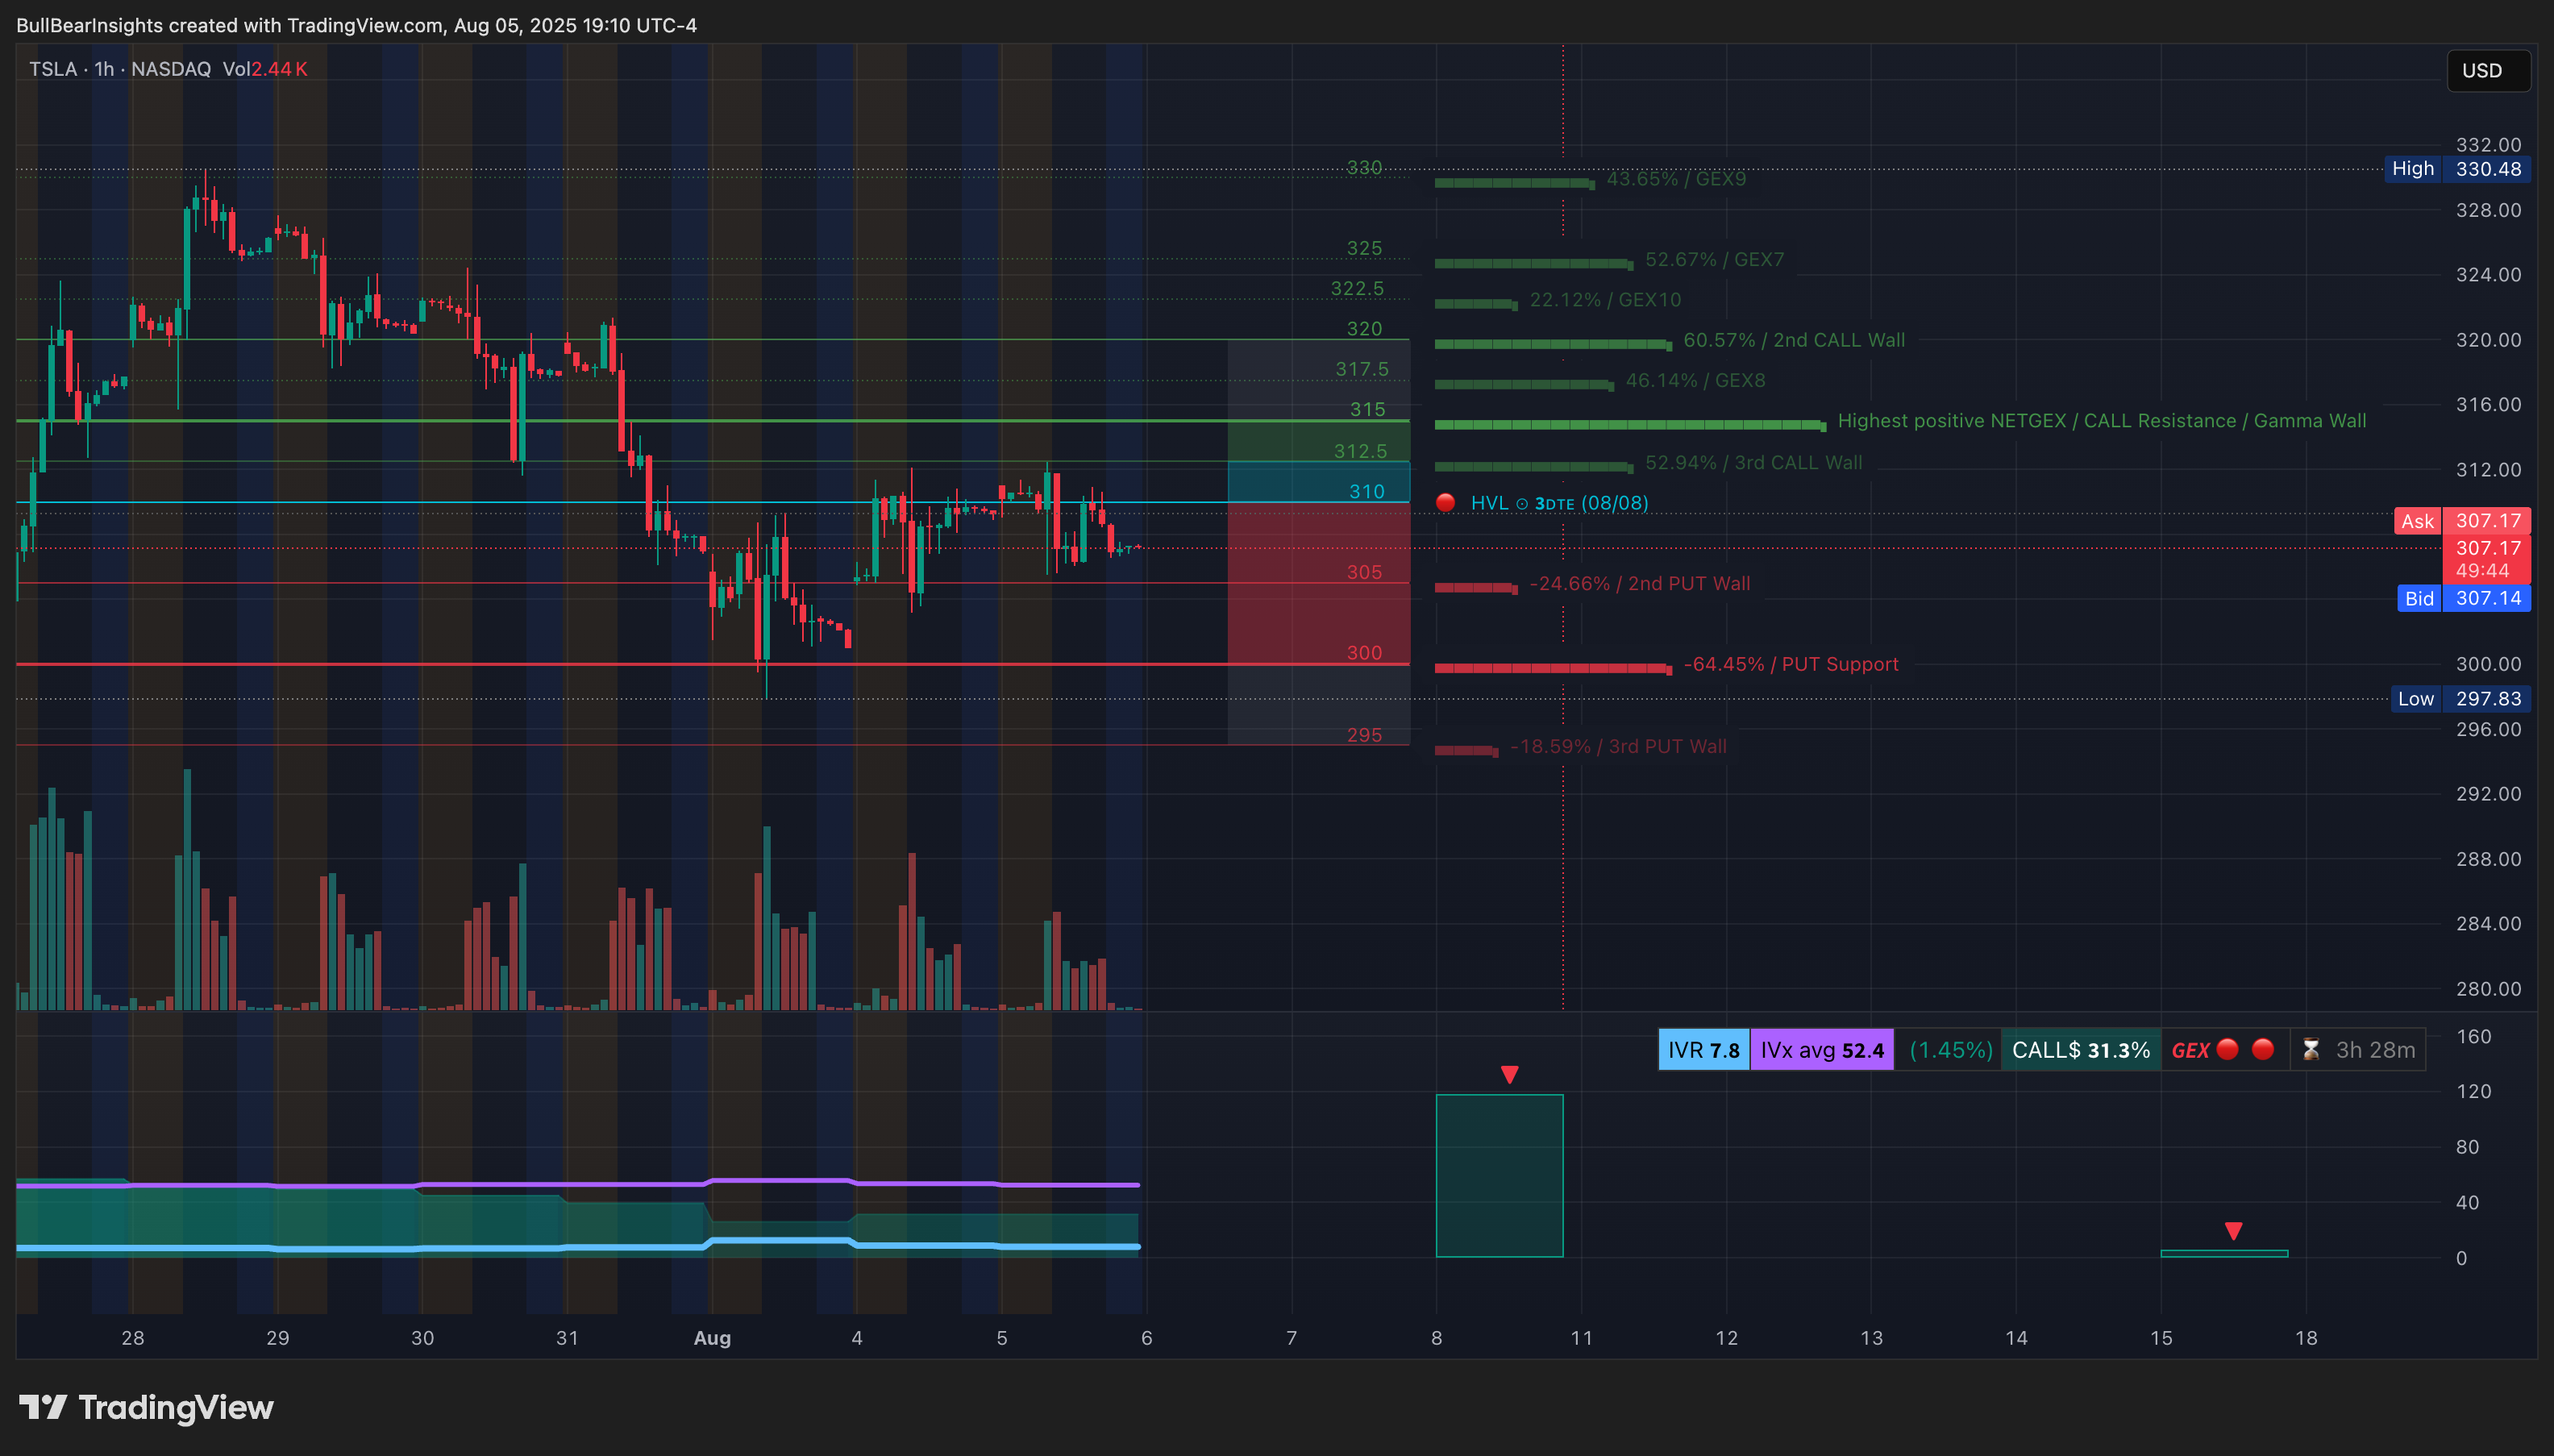This screenshot has width=2554, height=1456.
Task: Click the BullBearInsights created with TradingView.com header
Action: tap(356, 25)
